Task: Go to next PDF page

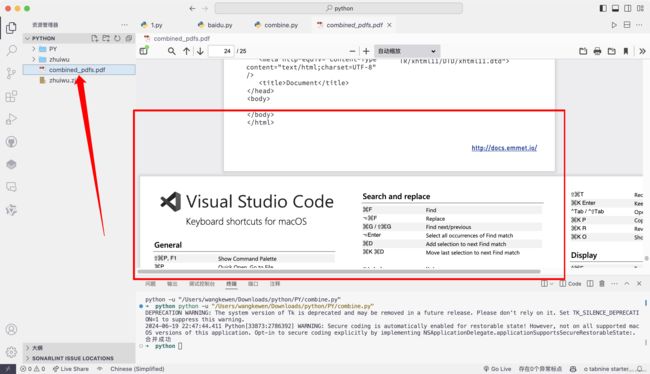Action: click(x=200, y=51)
